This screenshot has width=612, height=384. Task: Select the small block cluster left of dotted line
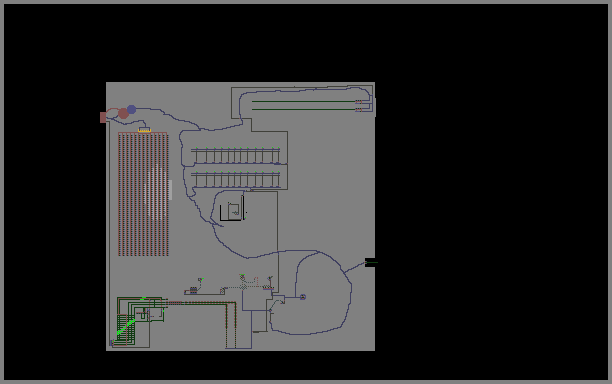pos(193,290)
